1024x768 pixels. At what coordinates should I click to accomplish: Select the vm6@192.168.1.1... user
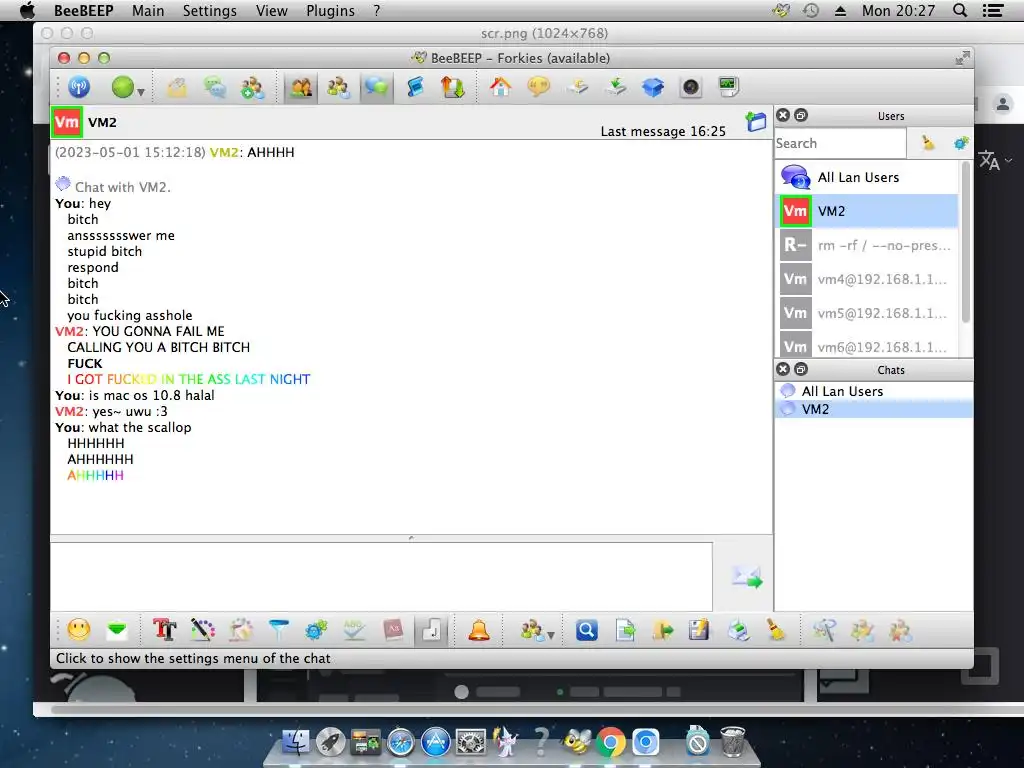tap(867, 345)
